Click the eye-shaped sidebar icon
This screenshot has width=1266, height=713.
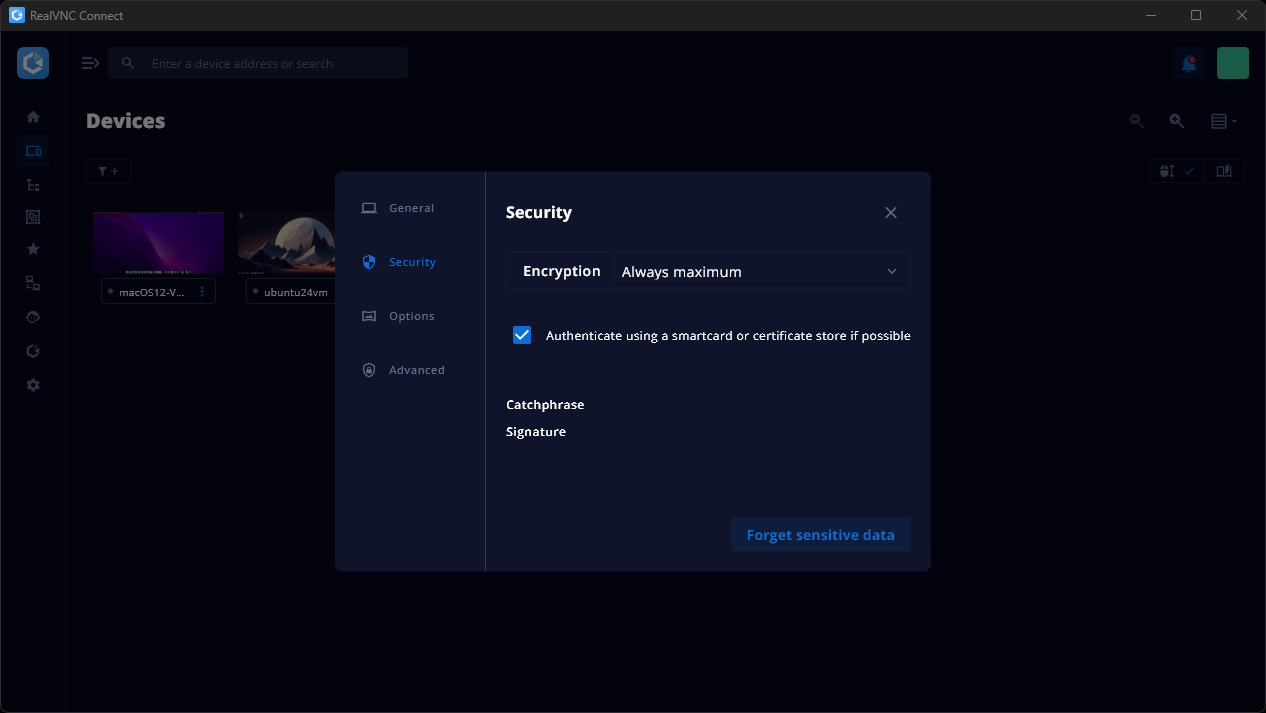[33, 317]
